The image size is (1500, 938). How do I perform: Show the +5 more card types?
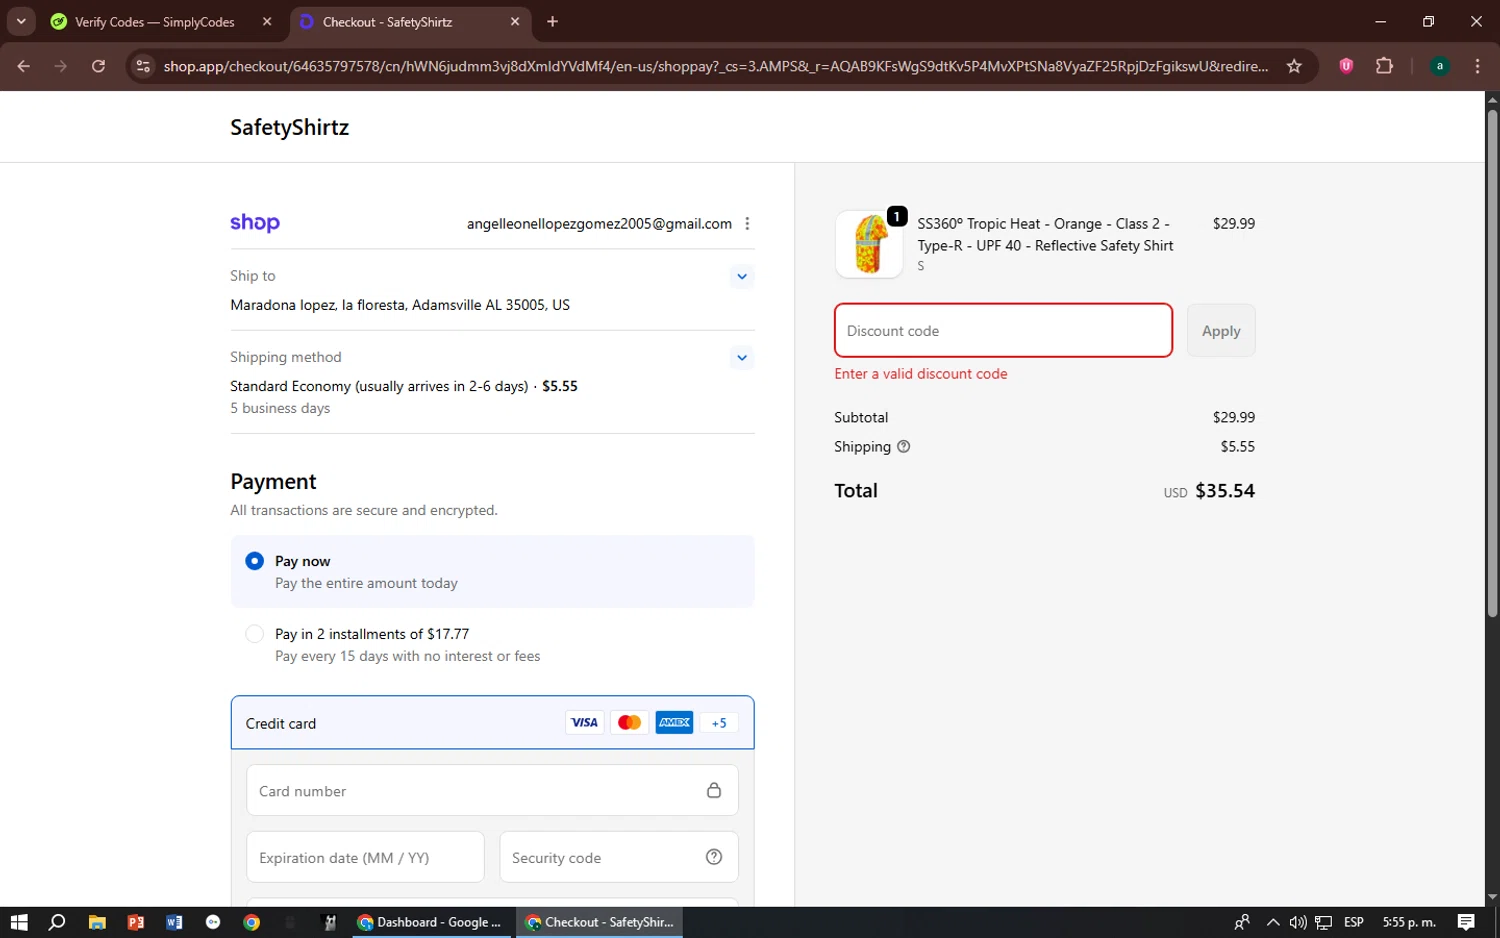719,723
